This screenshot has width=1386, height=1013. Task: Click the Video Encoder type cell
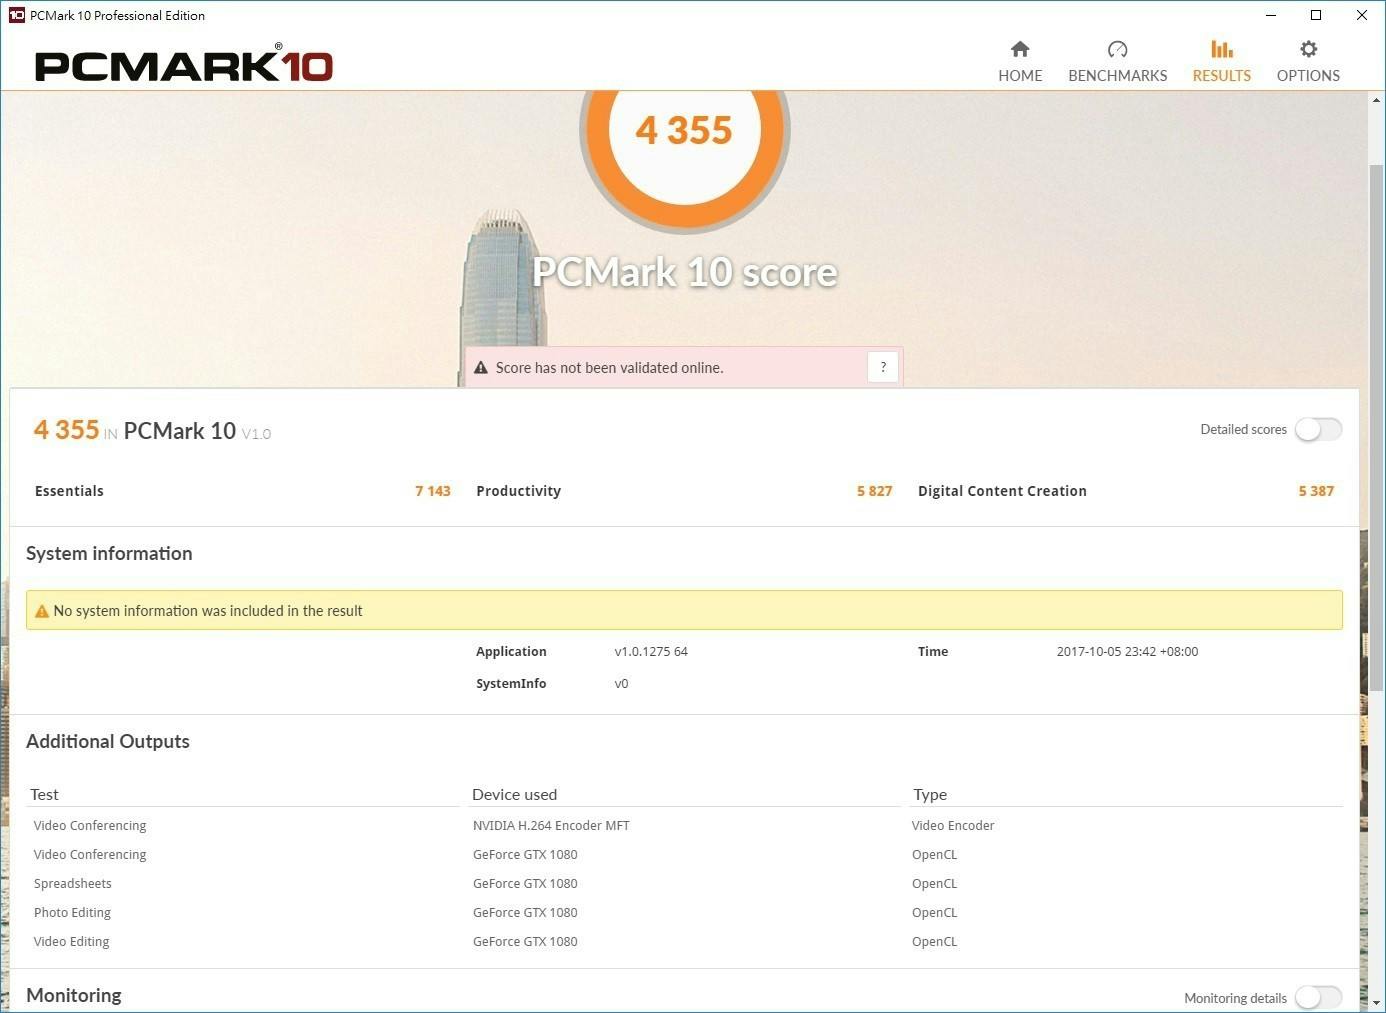(953, 825)
